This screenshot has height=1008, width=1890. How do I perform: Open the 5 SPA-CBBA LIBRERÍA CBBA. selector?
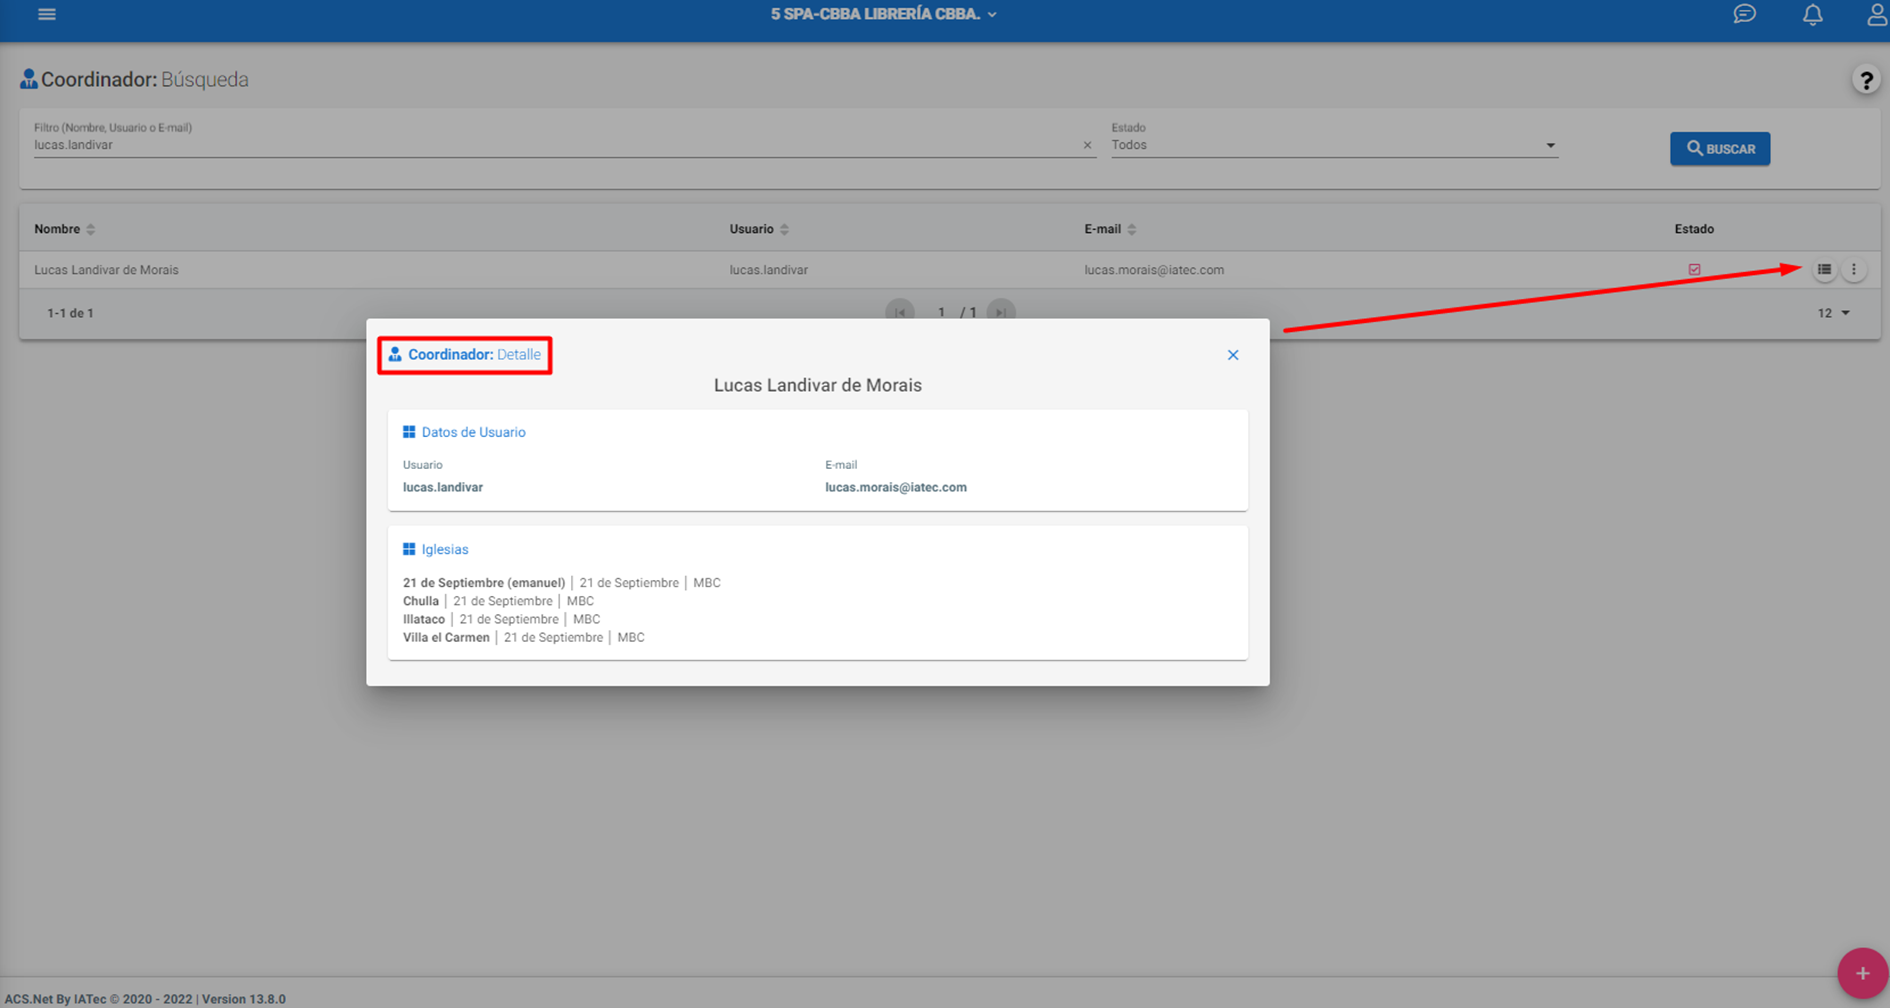(x=884, y=14)
